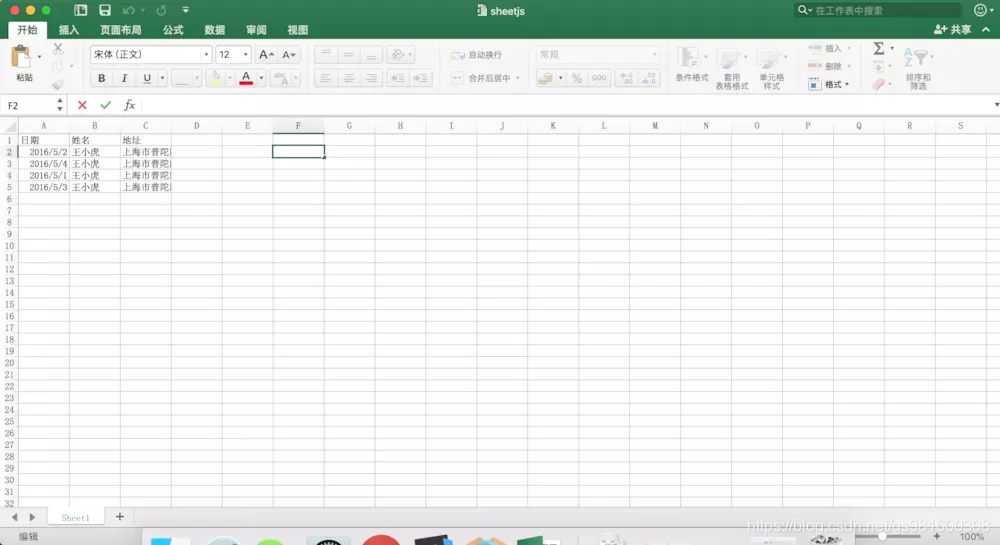Click the 条件格式 button

pyautogui.click(x=691, y=65)
